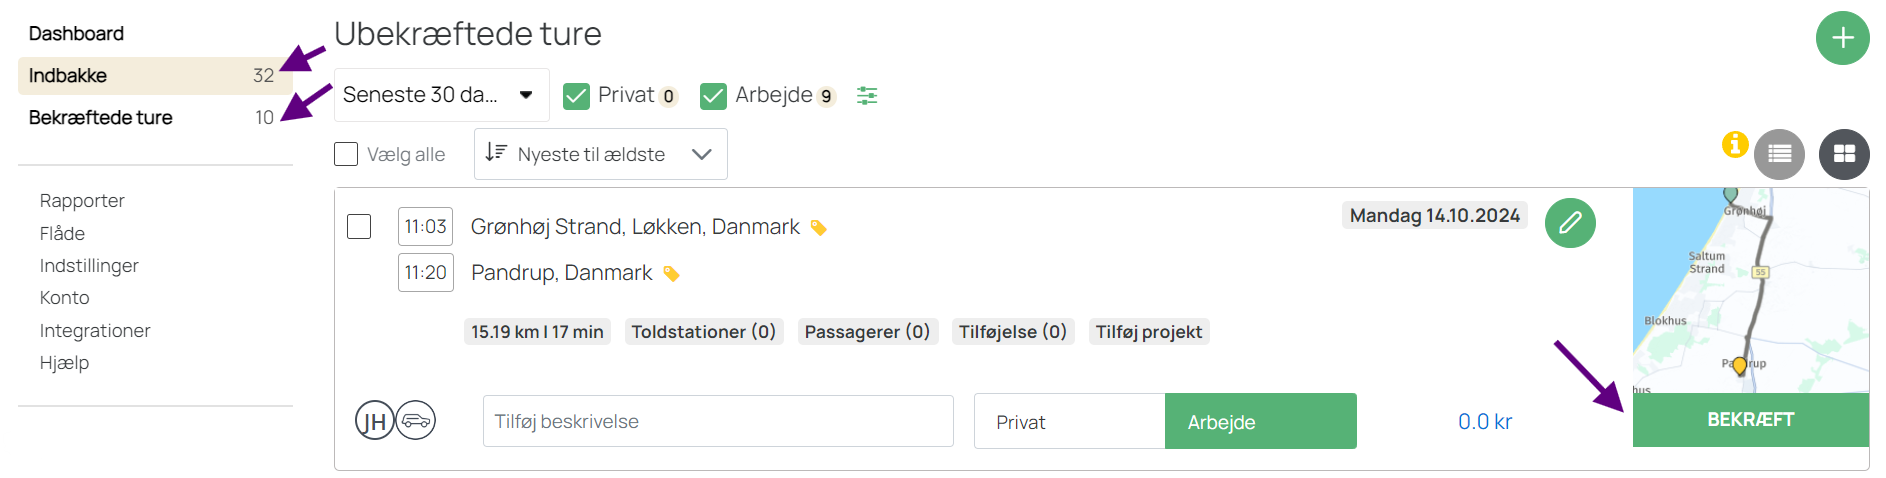This screenshot has width=1886, height=478.
Task: Click the JH driver initials icon
Action: (374, 420)
